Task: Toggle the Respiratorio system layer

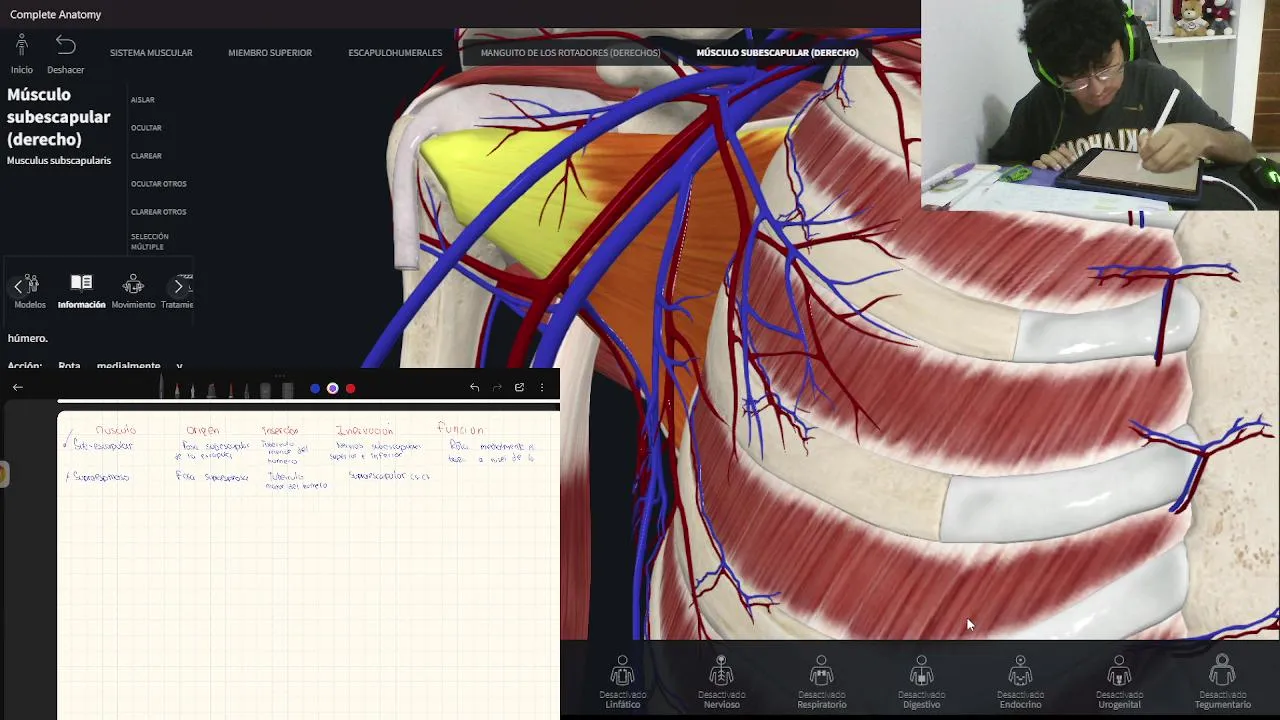Action: click(821, 682)
